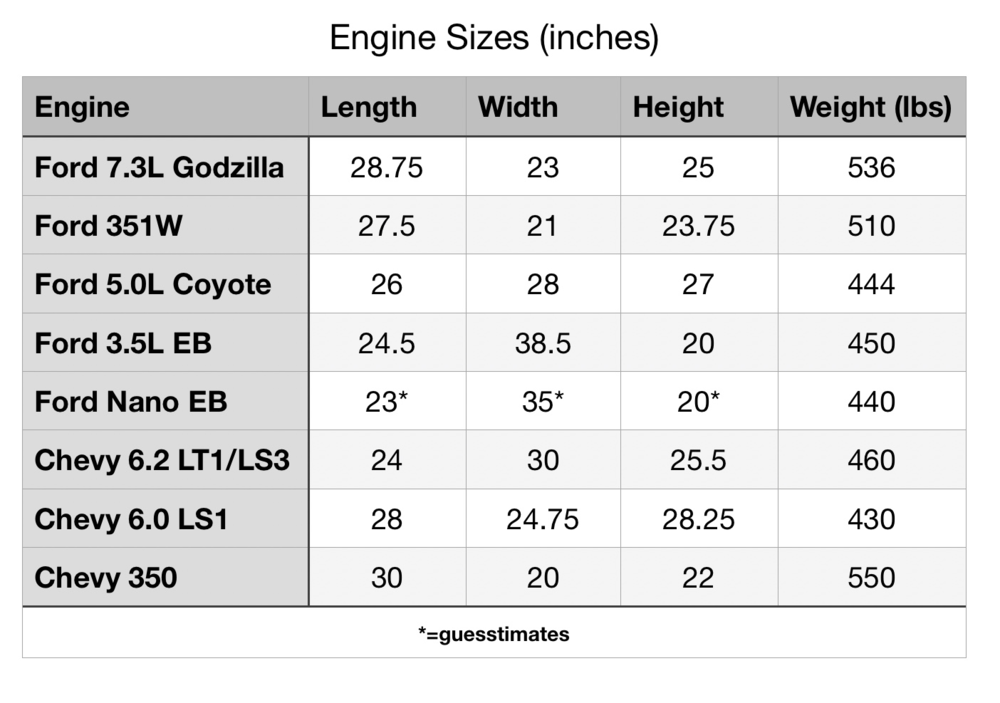The width and height of the screenshot is (1000, 703).
Task: Click the Weight (lbs) column header
Action: [x=870, y=107]
